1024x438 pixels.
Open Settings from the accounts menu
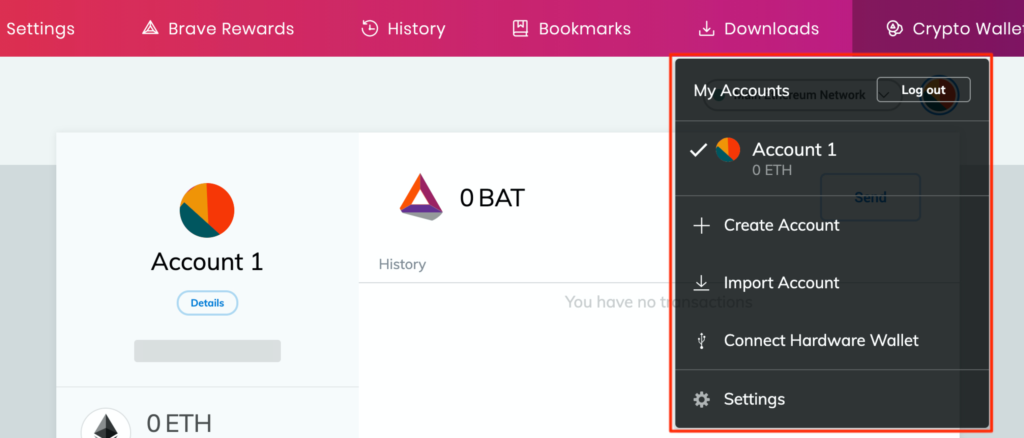click(x=832, y=399)
